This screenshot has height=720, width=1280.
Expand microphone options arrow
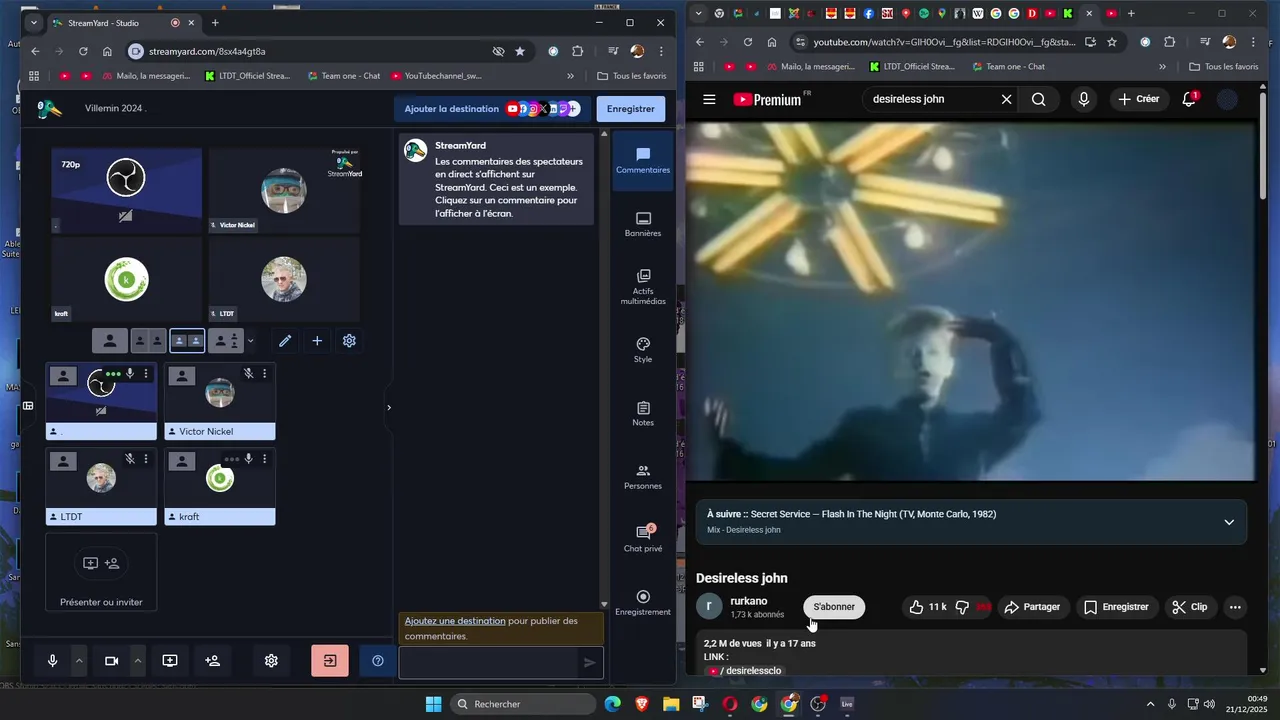79,661
